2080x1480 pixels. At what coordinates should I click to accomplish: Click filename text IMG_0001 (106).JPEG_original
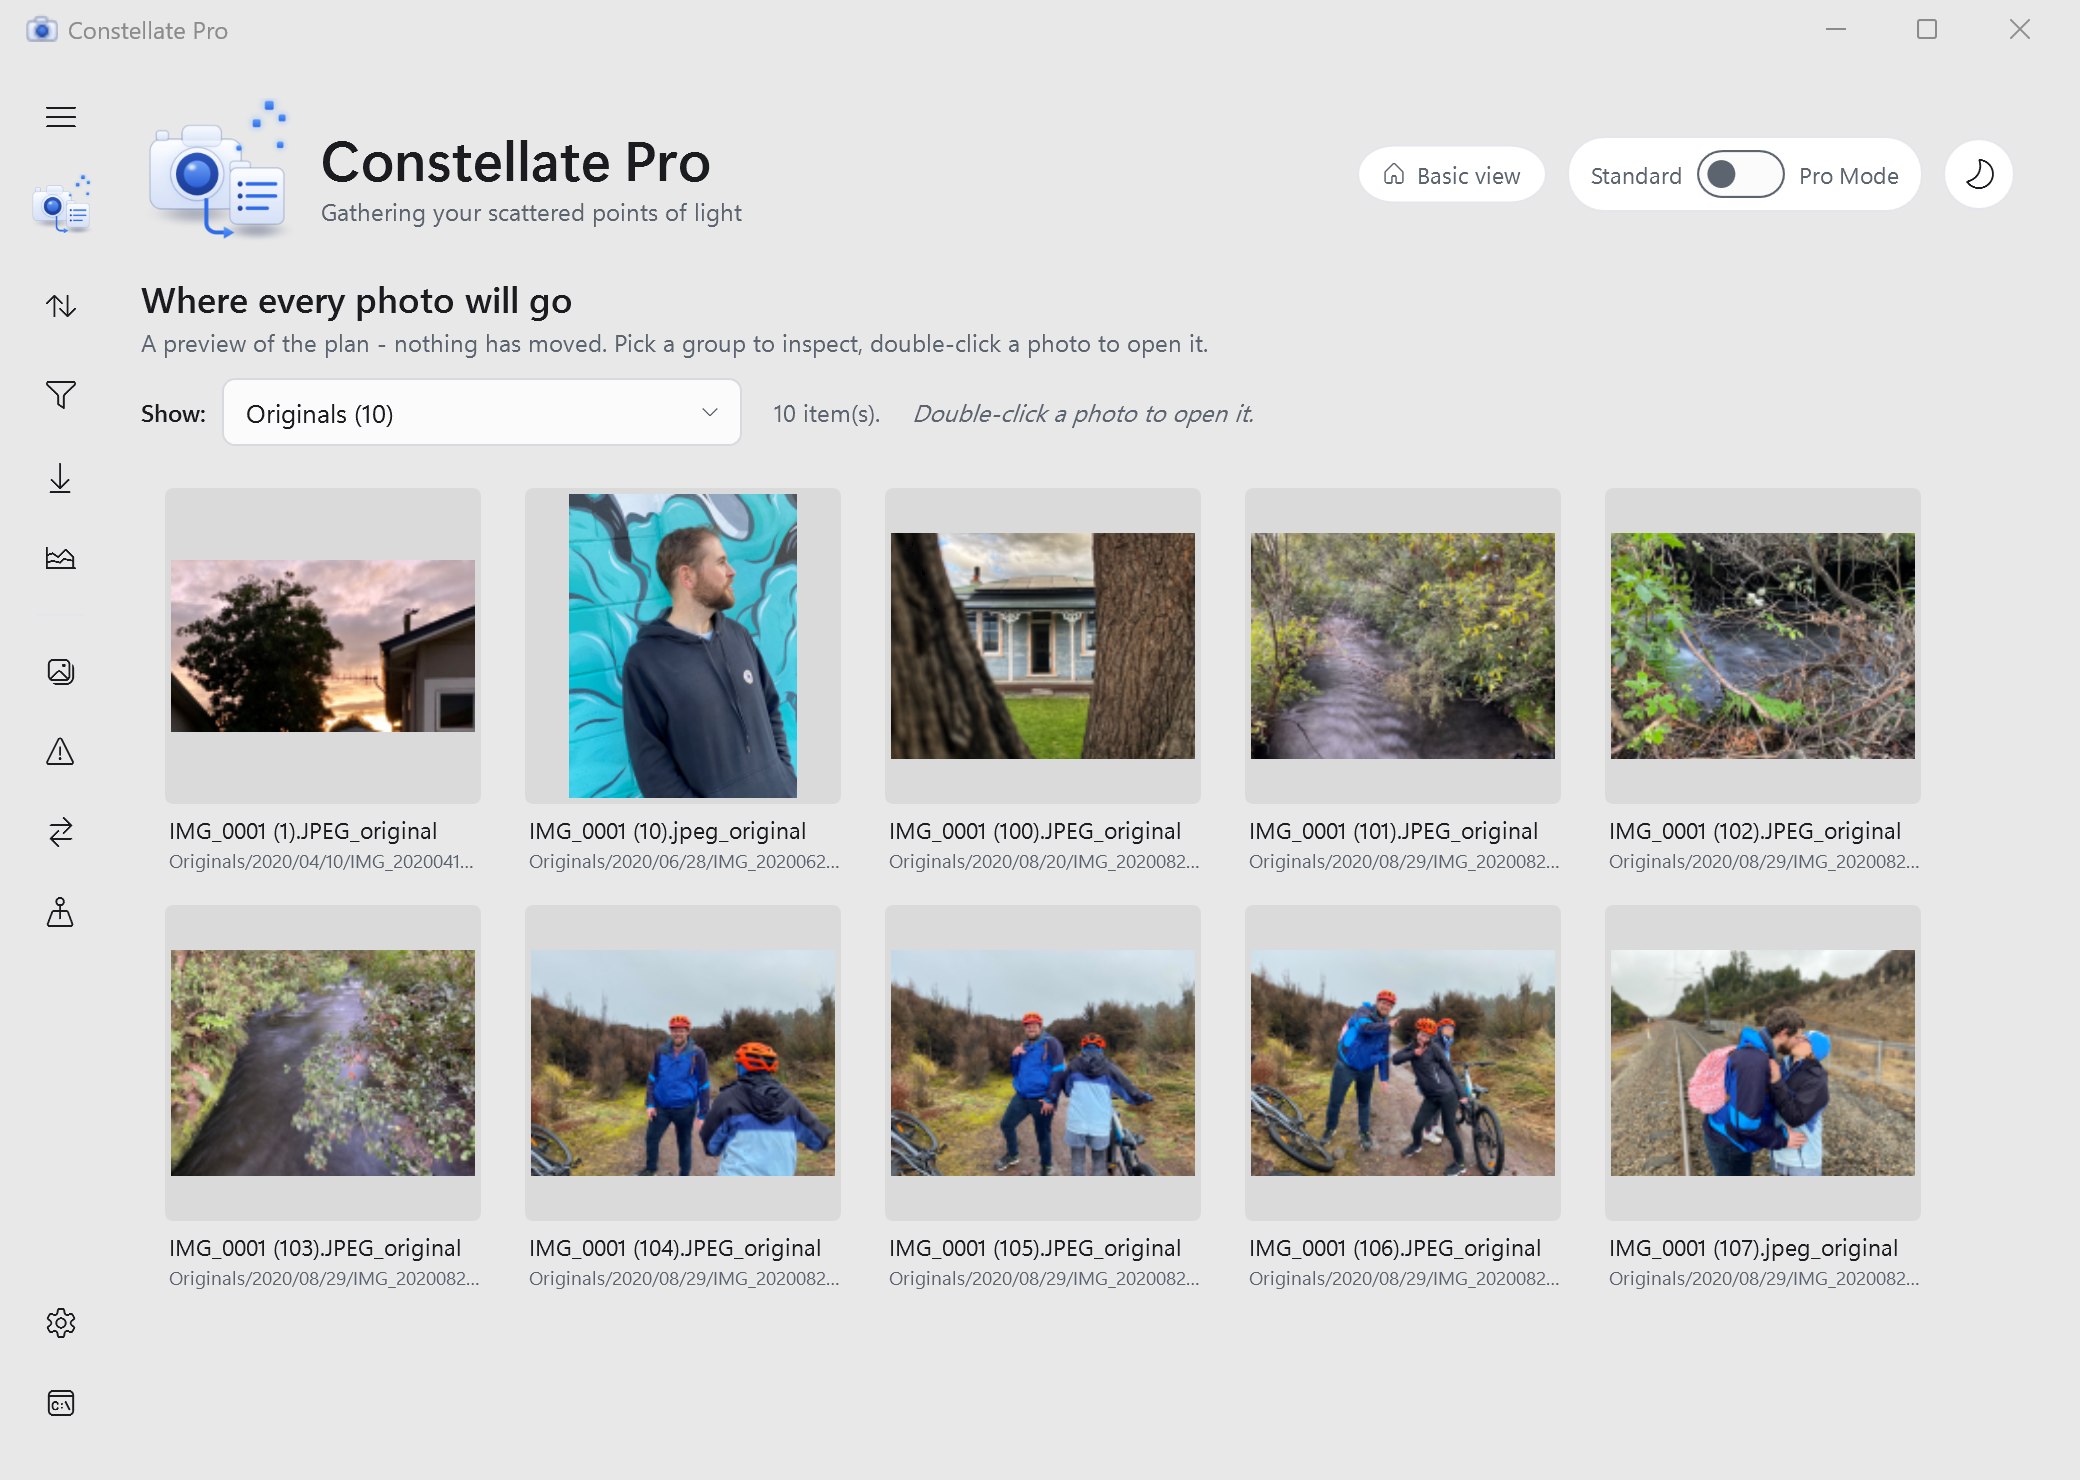coord(1395,1248)
